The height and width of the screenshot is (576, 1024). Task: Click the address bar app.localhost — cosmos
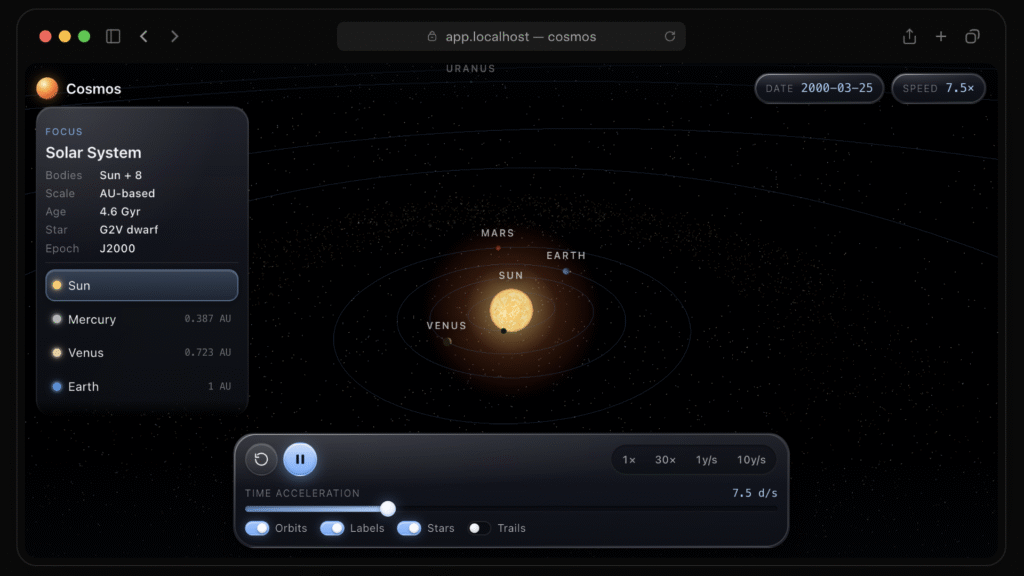(x=511, y=37)
